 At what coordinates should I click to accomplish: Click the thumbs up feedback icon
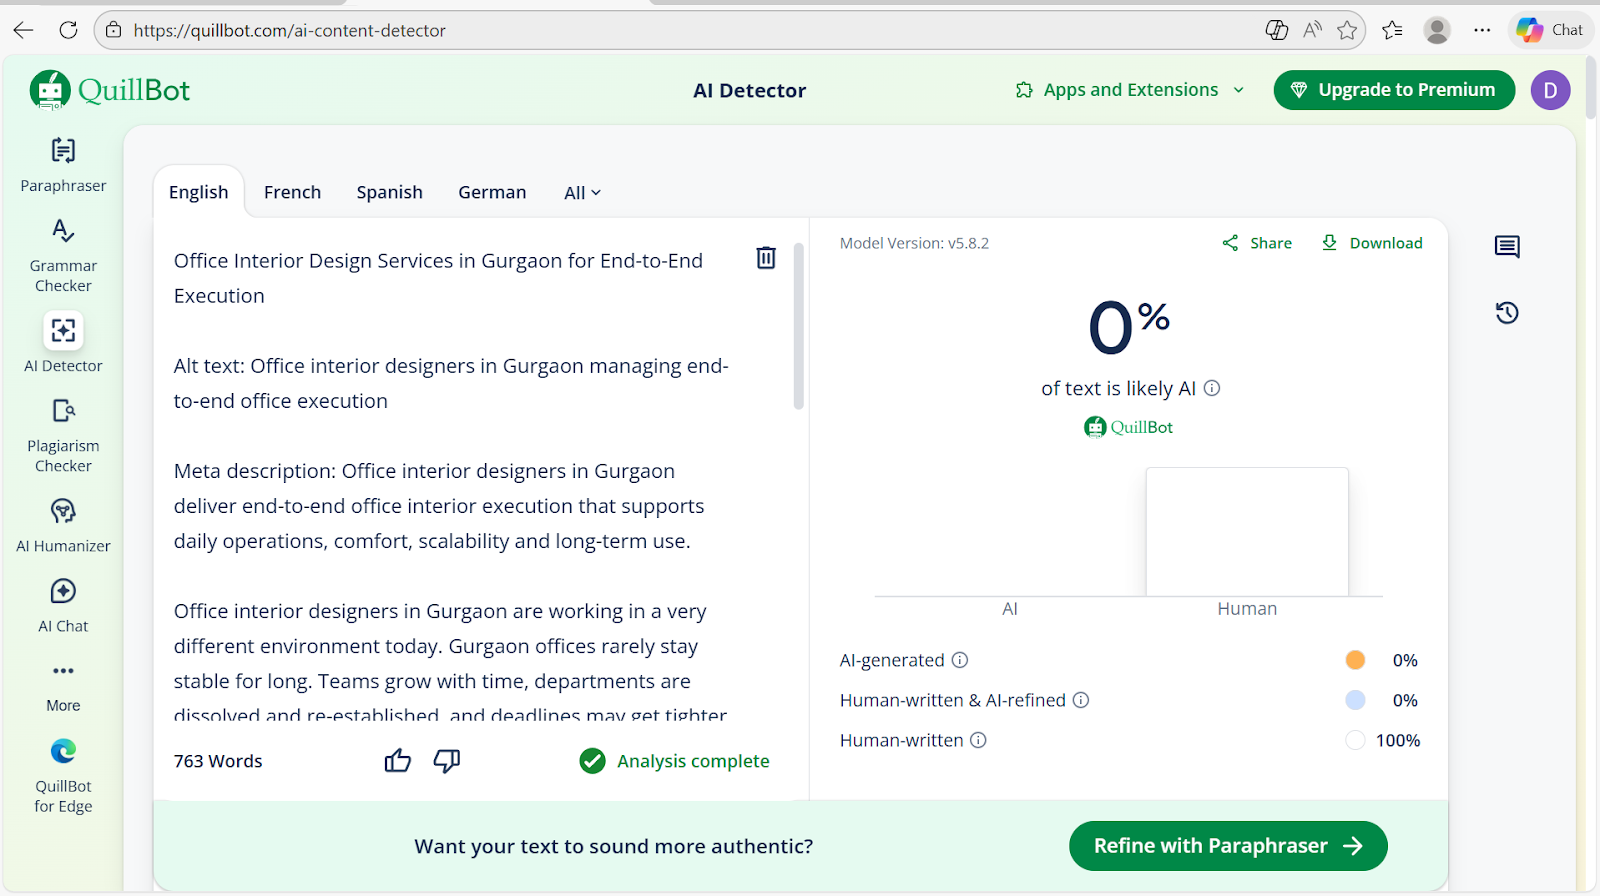click(397, 761)
